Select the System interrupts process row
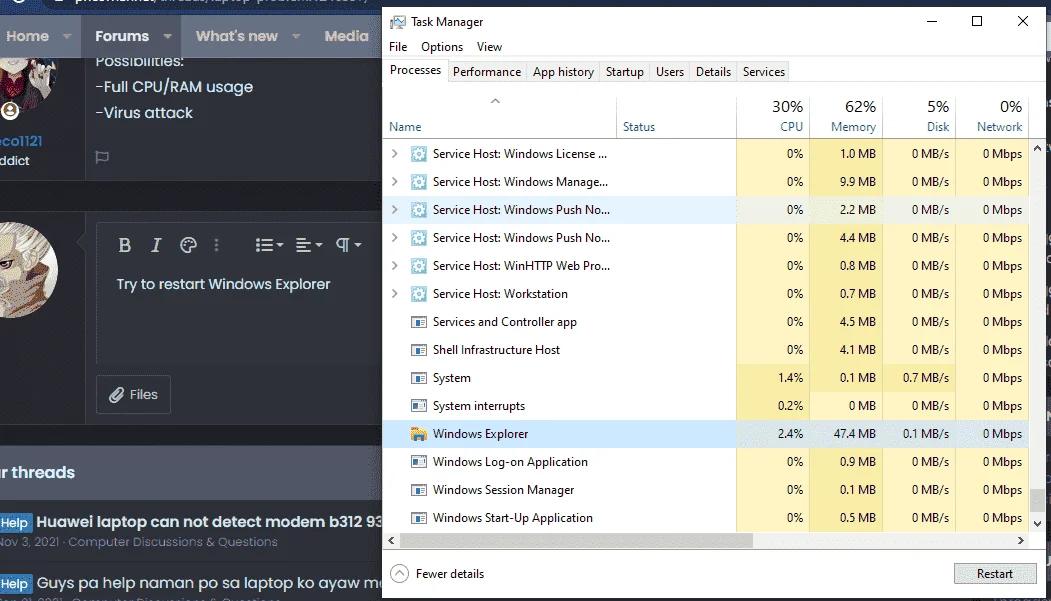Screen dimensions: 1051x601 point(705,406)
